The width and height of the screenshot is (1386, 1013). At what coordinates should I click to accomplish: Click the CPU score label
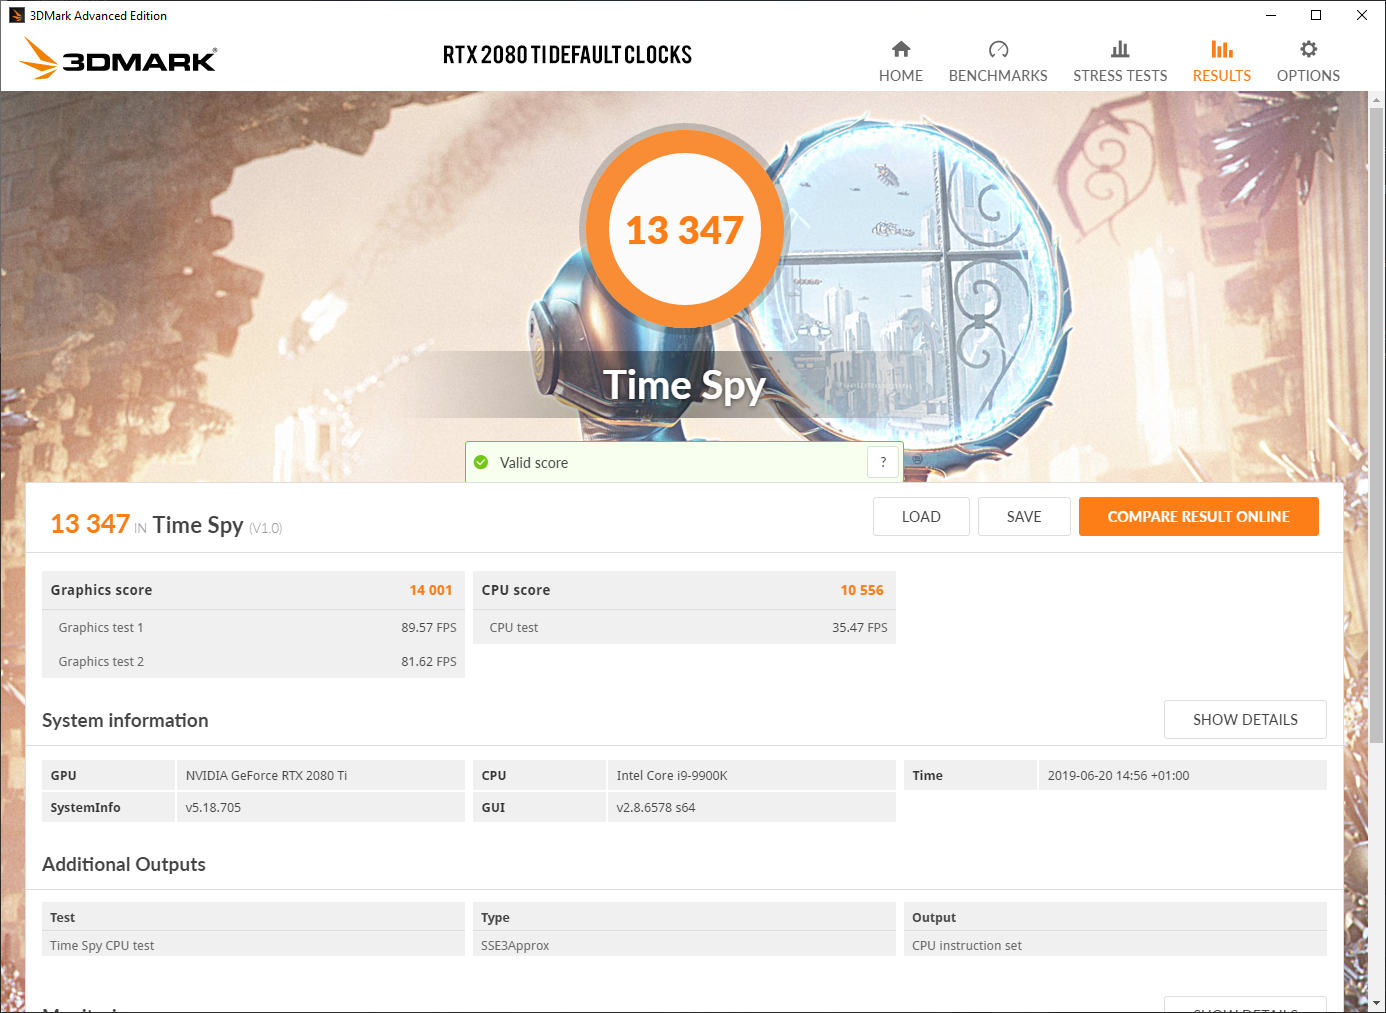(x=516, y=590)
